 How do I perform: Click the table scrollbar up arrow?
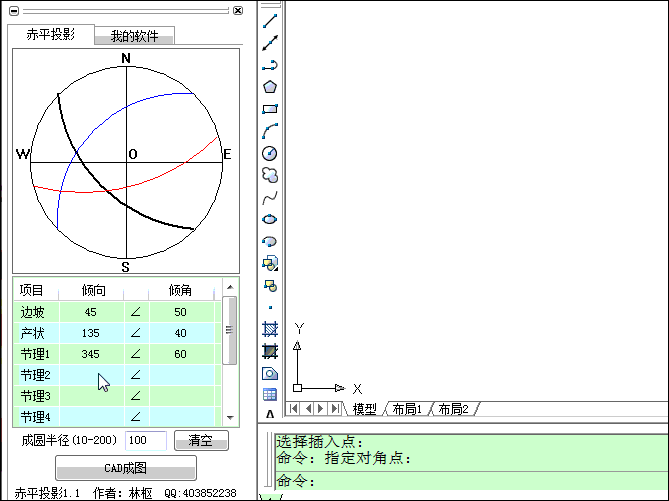coord(230,287)
